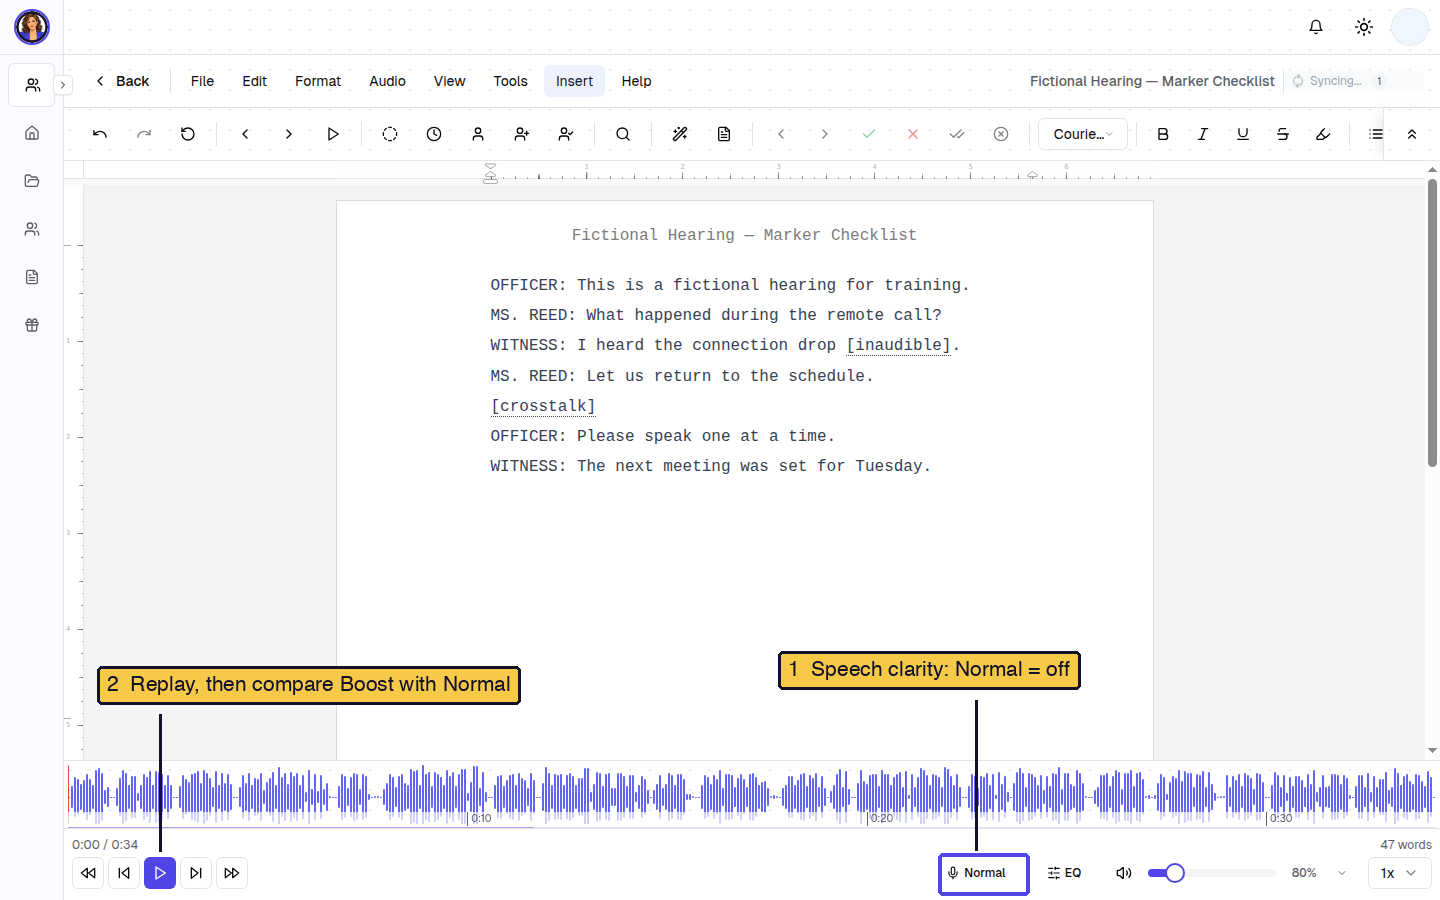Screen dimensions: 1440x900
Task: Collapse toolbar with double chevron up
Action: pos(1412,134)
